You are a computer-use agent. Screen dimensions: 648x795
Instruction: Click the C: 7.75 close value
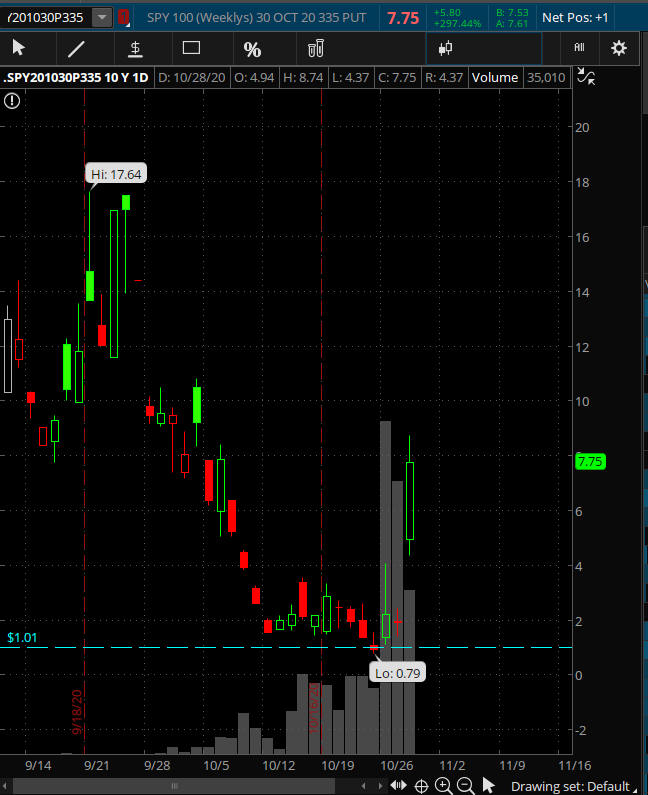[x=397, y=78]
